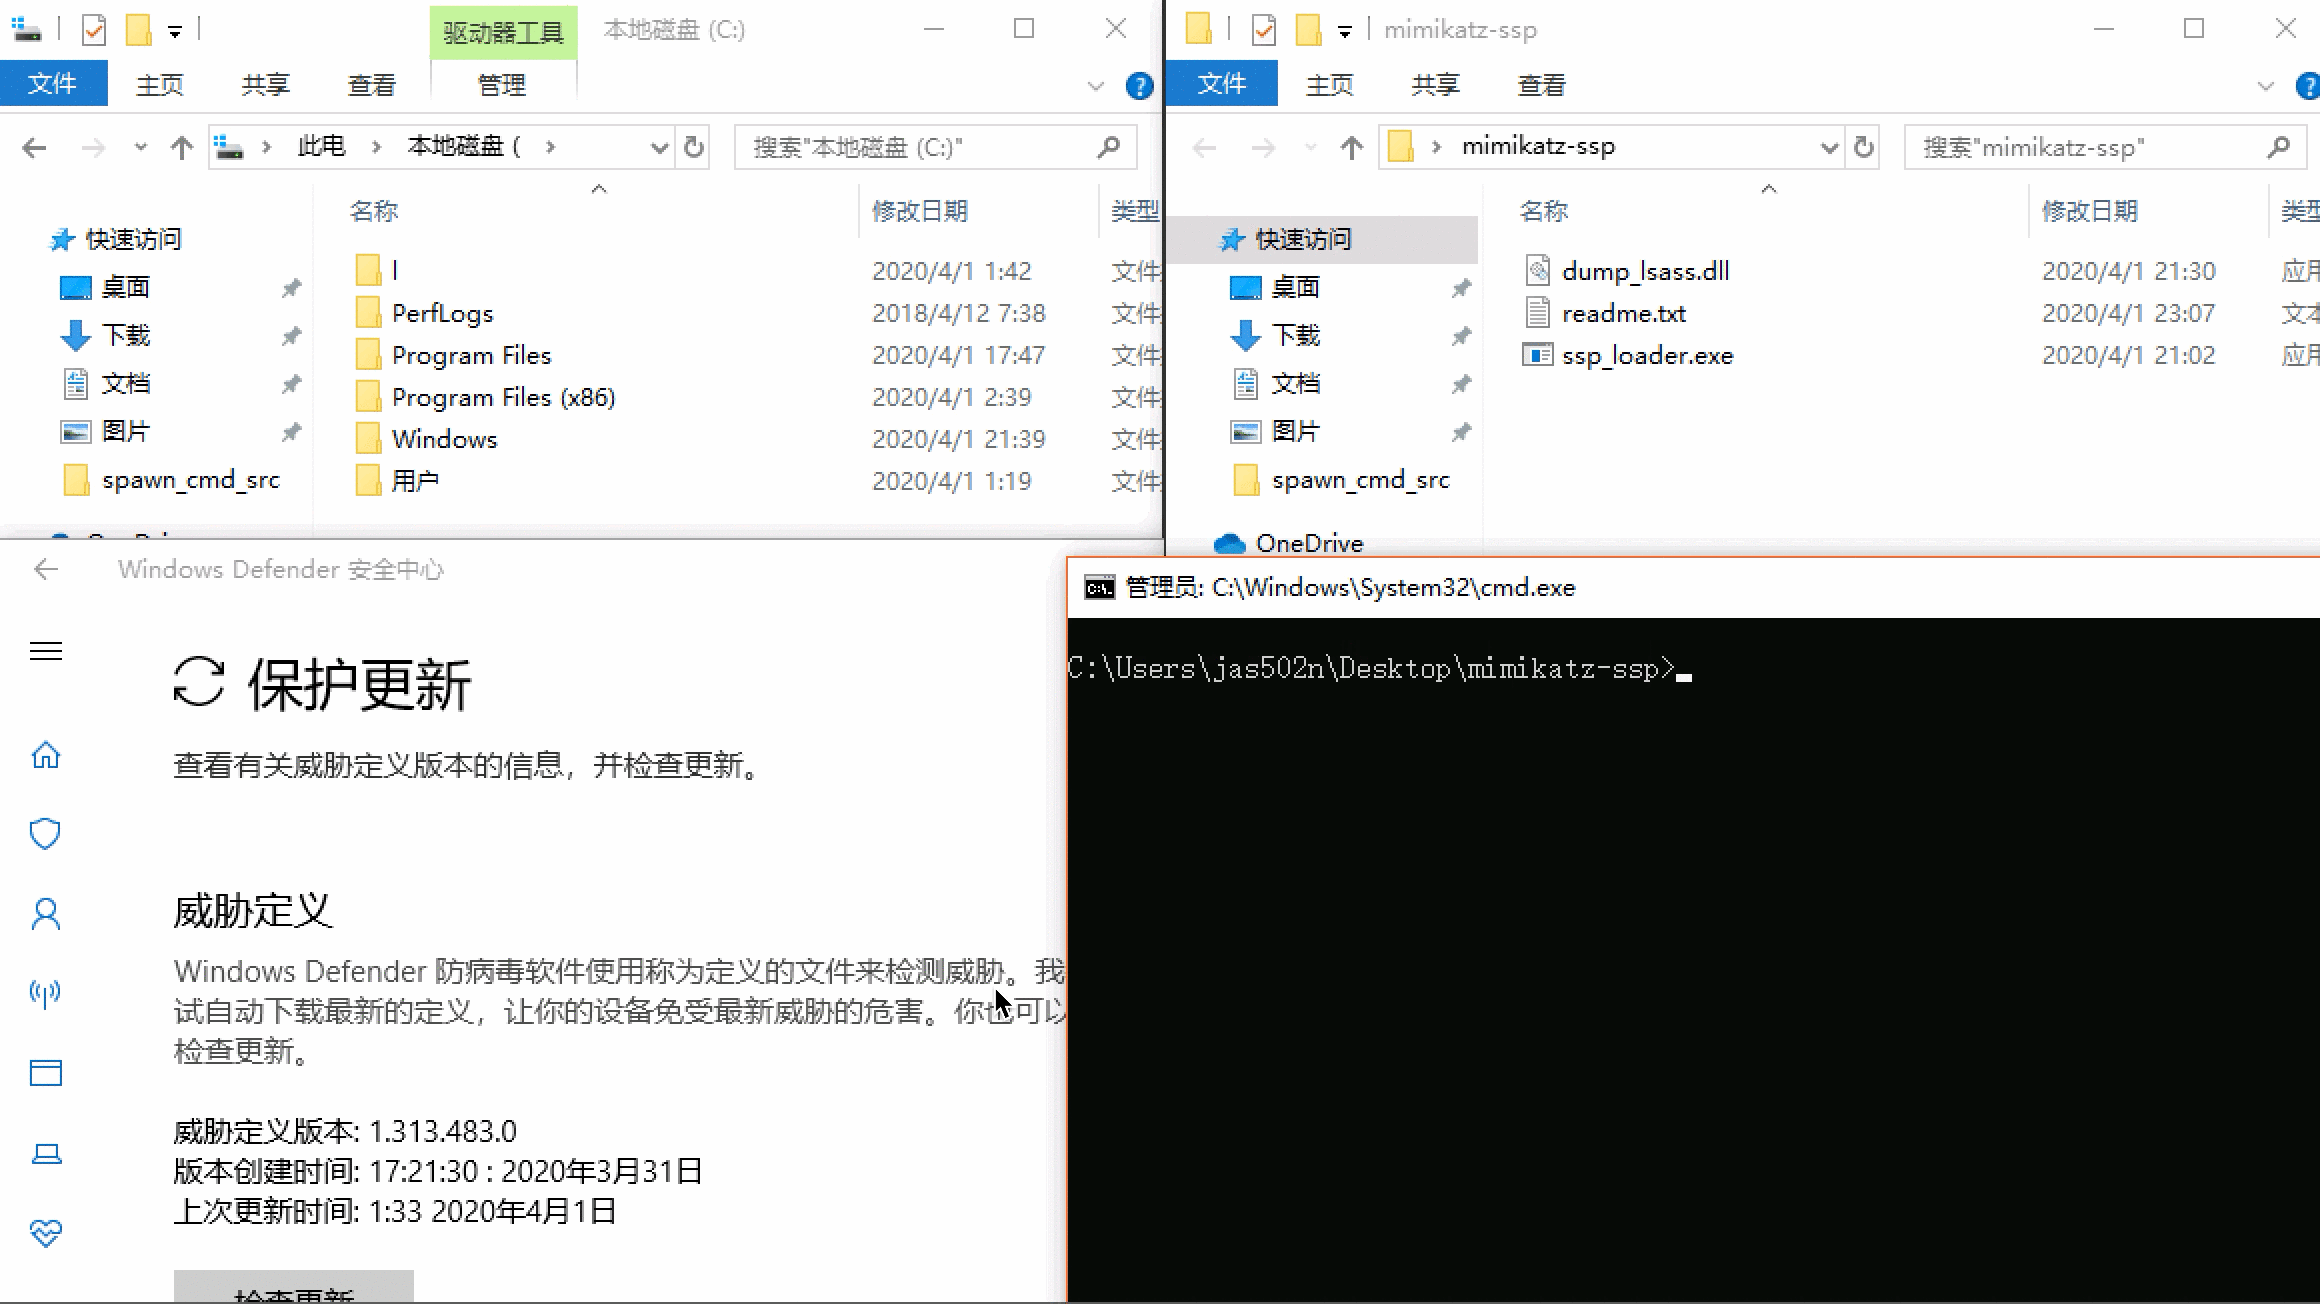
Task: Click Properties quick-access icon in mimikatz-ssp window
Action: [x=1264, y=30]
